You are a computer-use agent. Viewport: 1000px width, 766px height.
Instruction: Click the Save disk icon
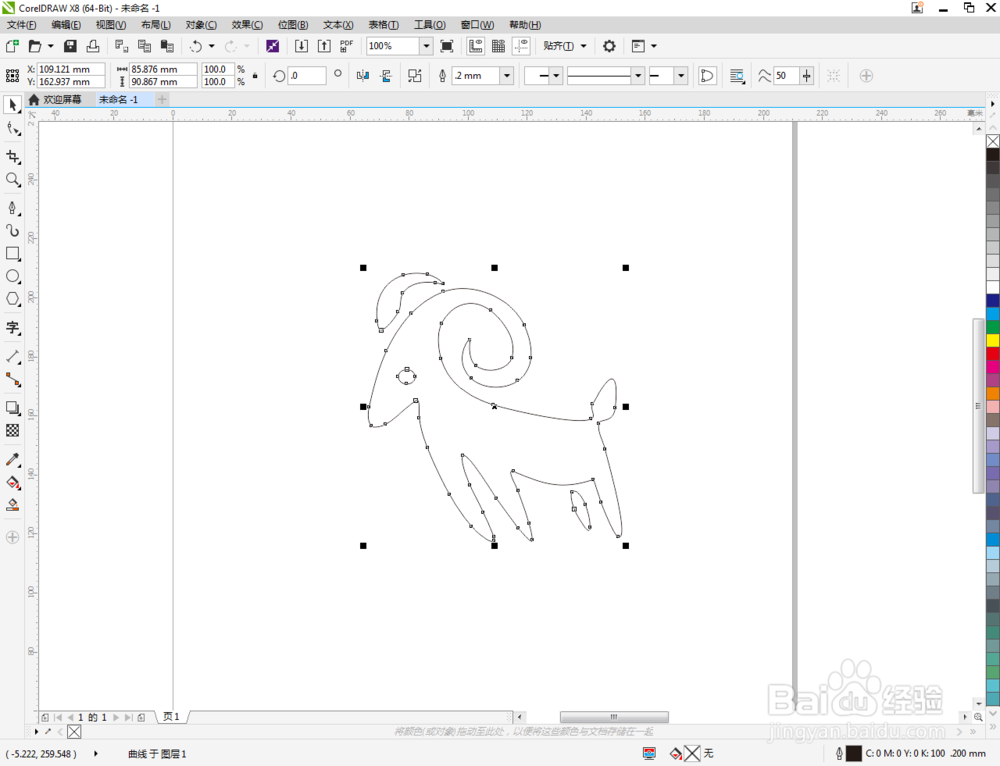[x=70, y=46]
